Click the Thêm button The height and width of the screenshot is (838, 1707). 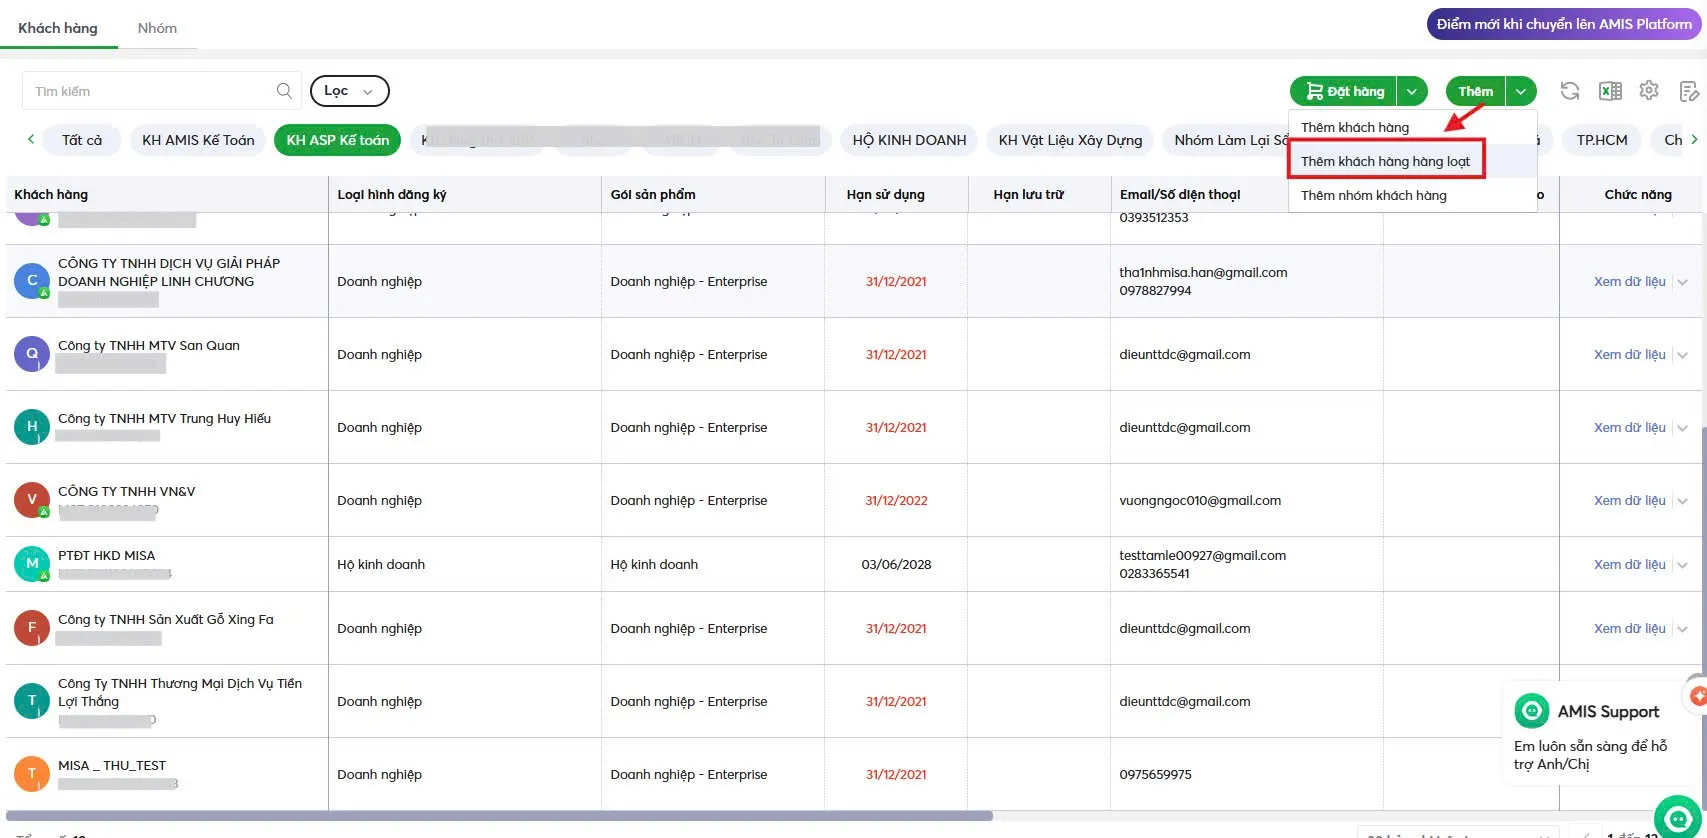tap(1476, 91)
